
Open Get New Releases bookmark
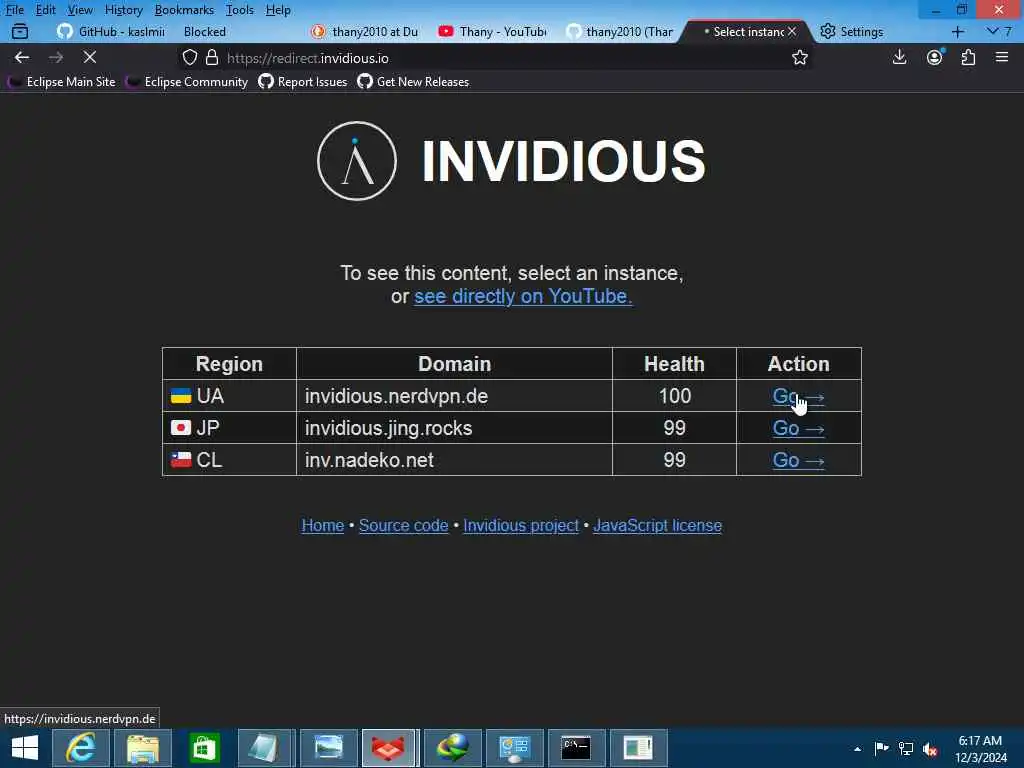(x=413, y=82)
